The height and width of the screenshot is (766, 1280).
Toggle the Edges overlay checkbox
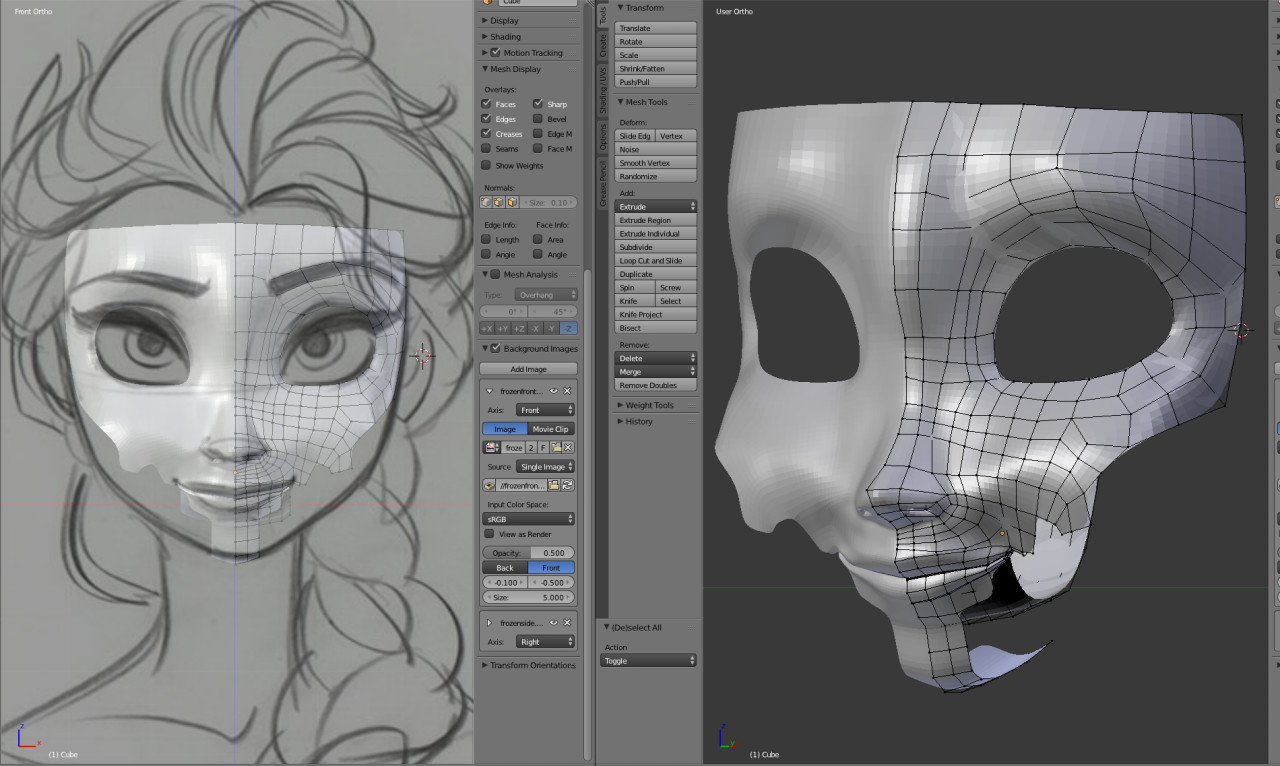(486, 119)
